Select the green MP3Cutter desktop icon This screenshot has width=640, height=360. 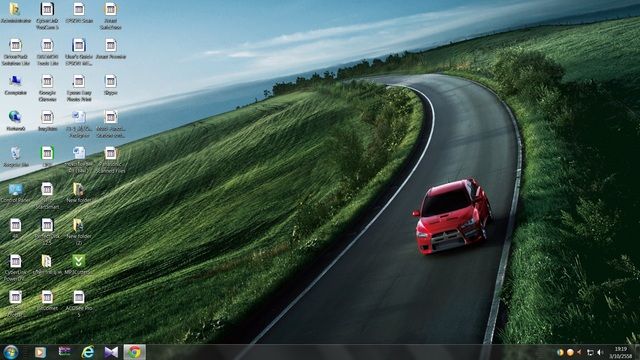[78, 264]
